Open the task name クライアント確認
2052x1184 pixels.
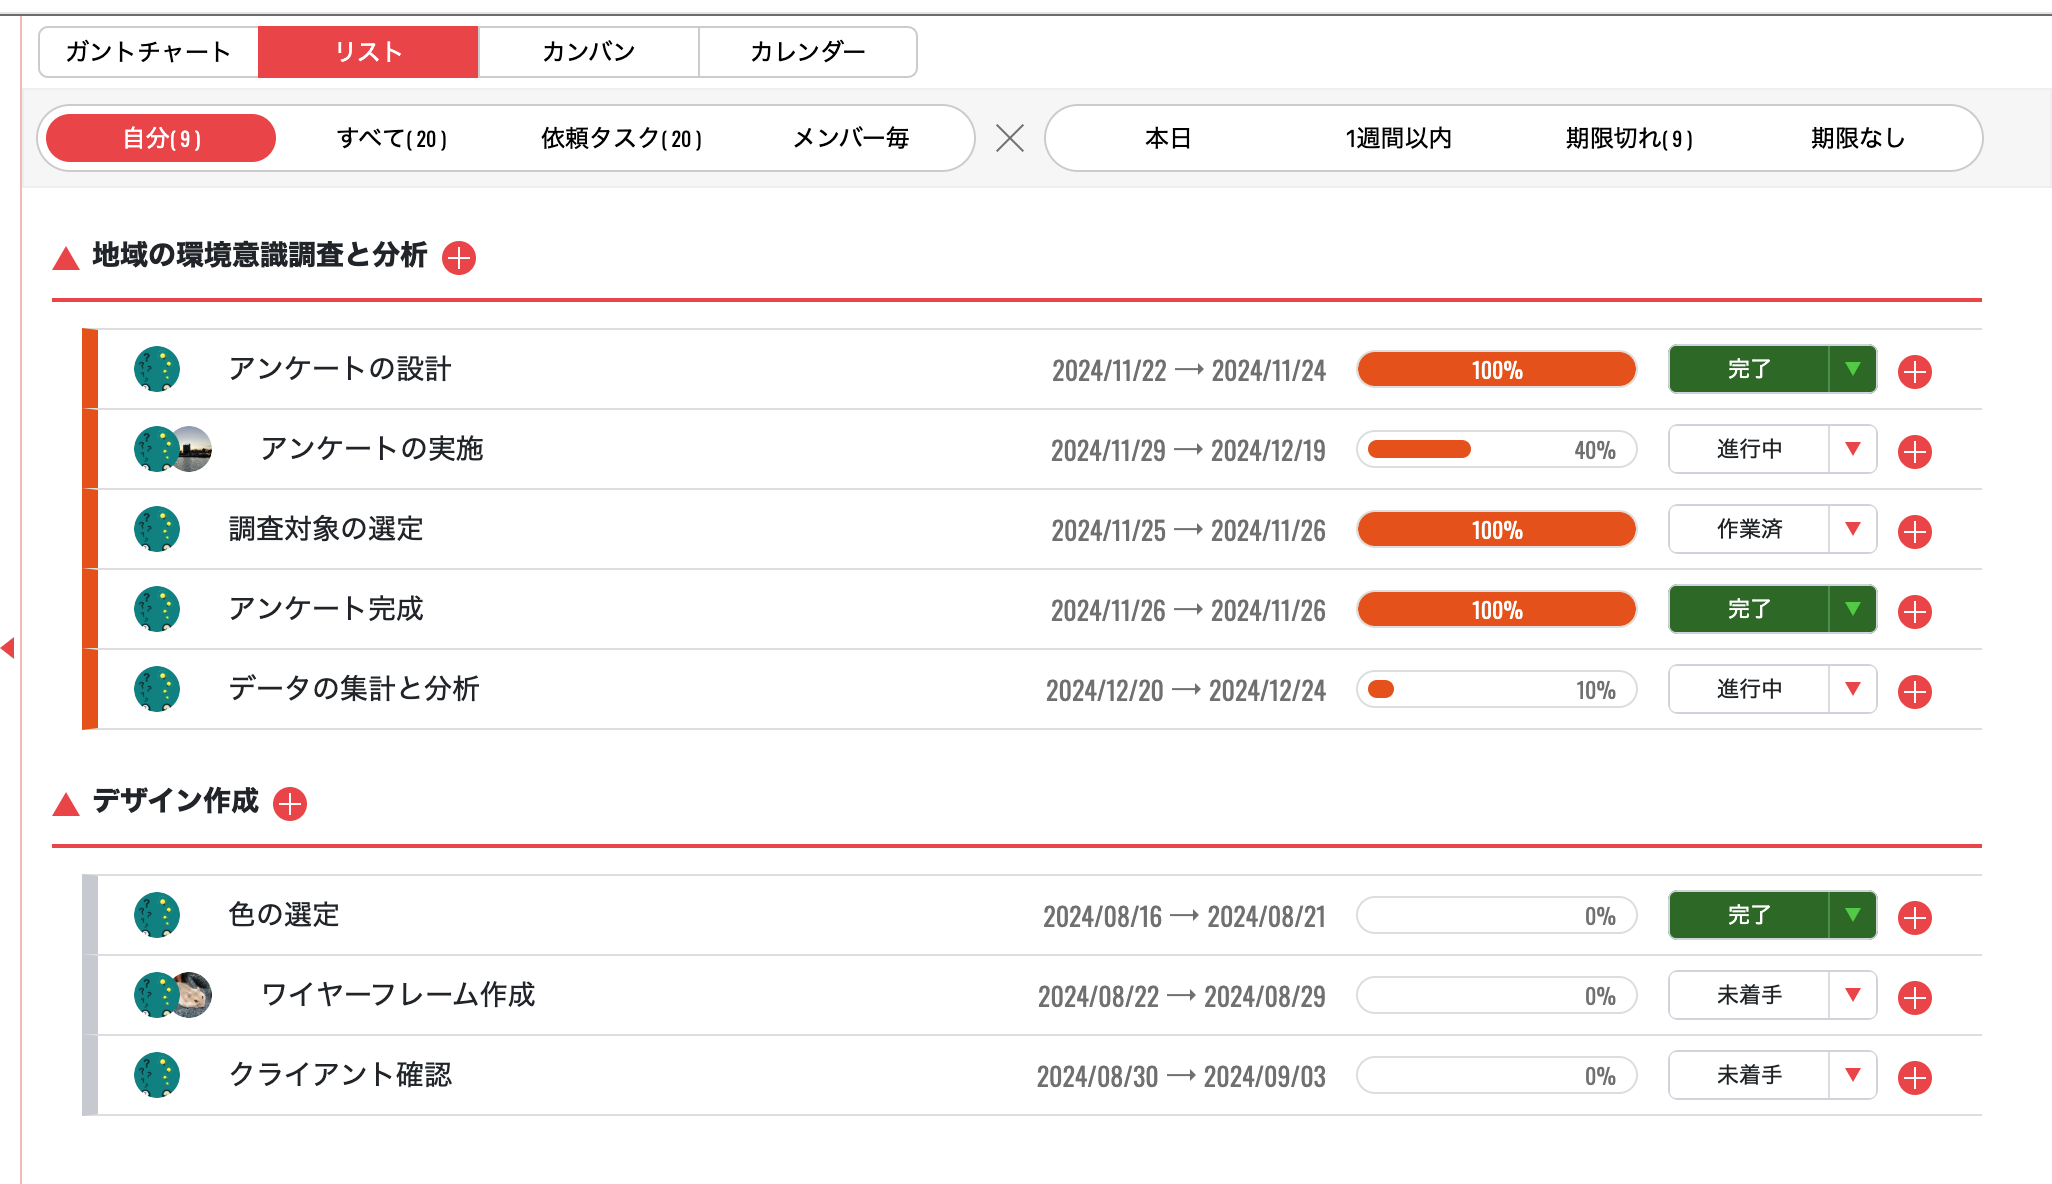click(x=340, y=1075)
